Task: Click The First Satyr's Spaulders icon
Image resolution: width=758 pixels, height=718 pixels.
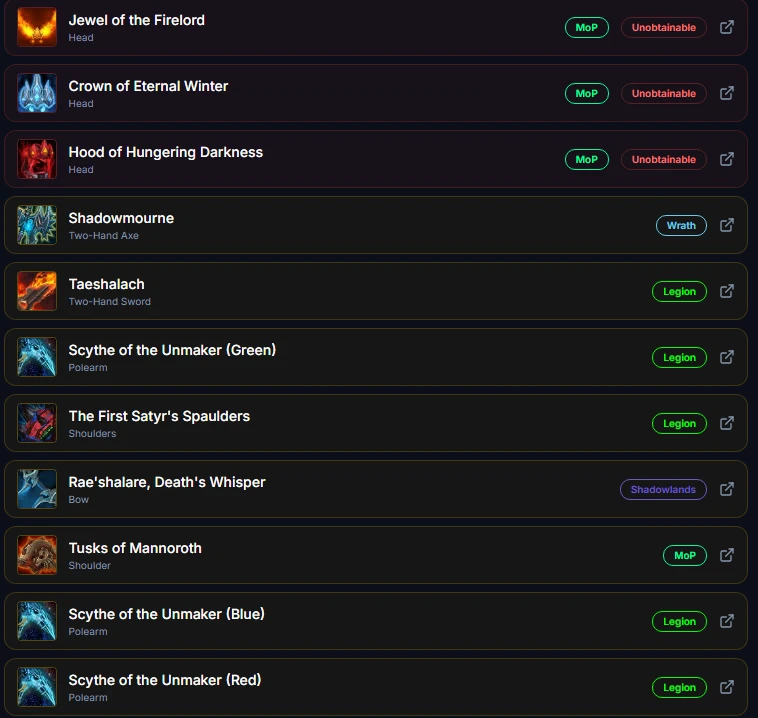Action: (x=37, y=423)
